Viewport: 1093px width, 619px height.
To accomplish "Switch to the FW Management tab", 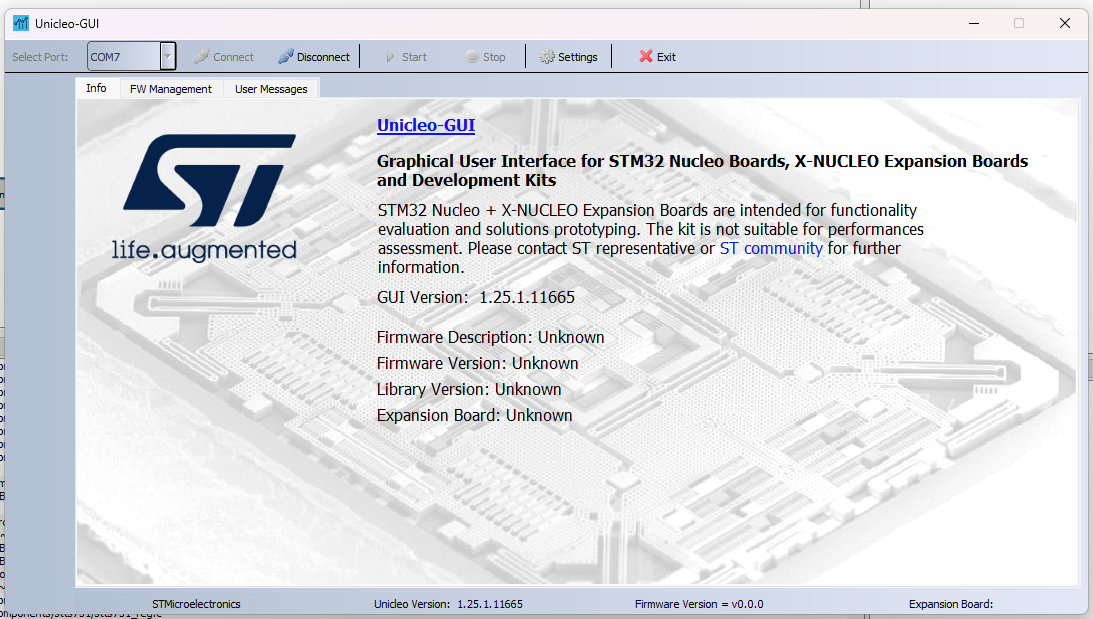I will pos(170,88).
